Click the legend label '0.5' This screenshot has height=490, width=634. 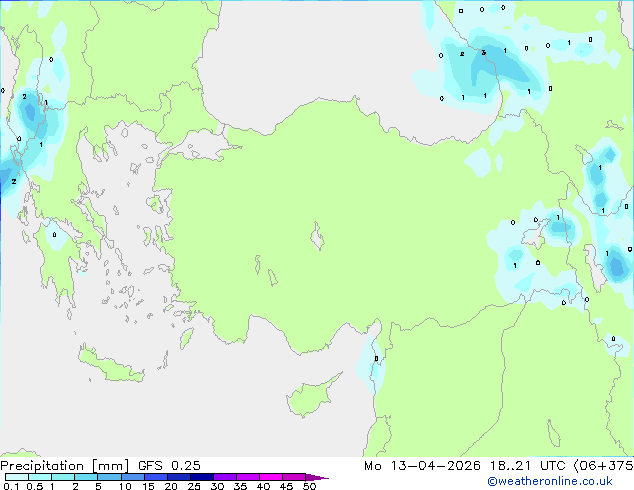point(35,486)
